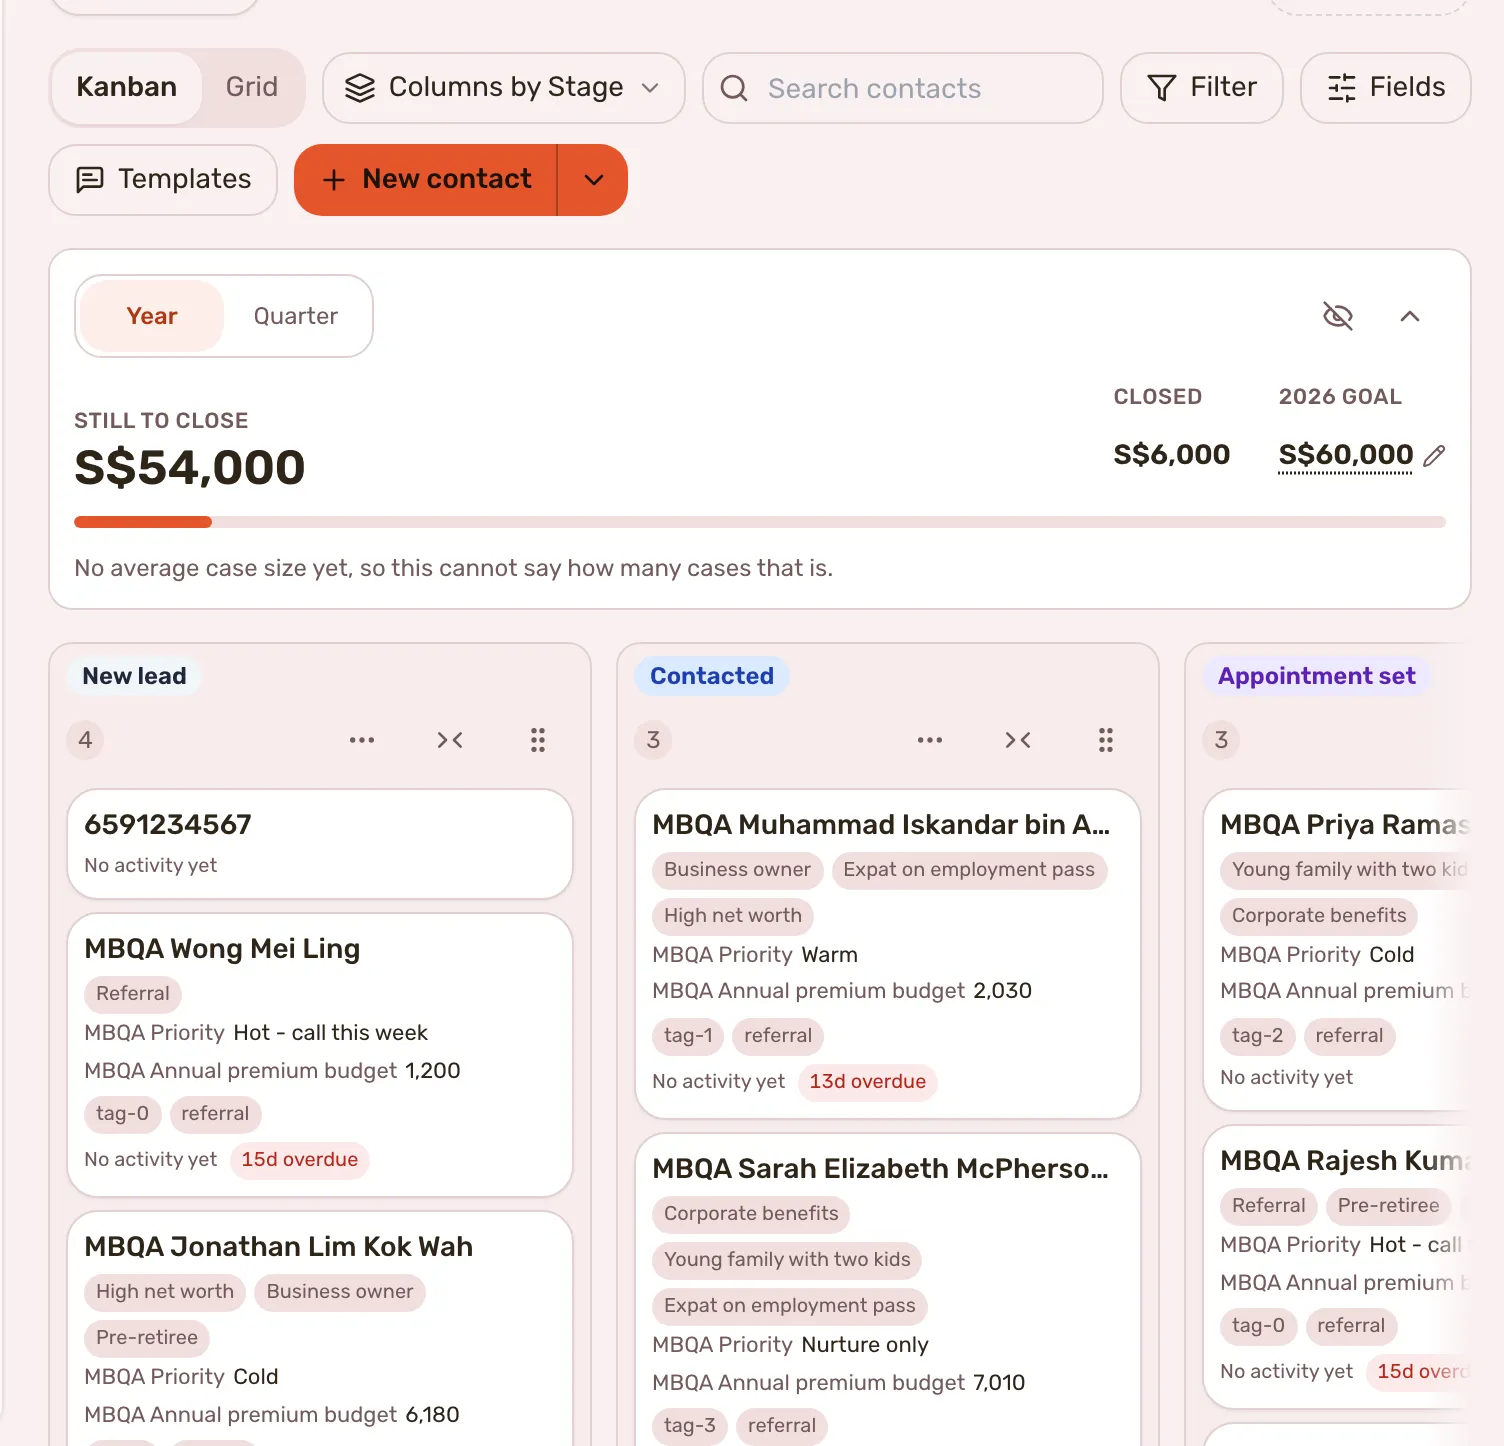Click the Appointment set stage label
This screenshot has width=1504, height=1446.
coord(1317,676)
